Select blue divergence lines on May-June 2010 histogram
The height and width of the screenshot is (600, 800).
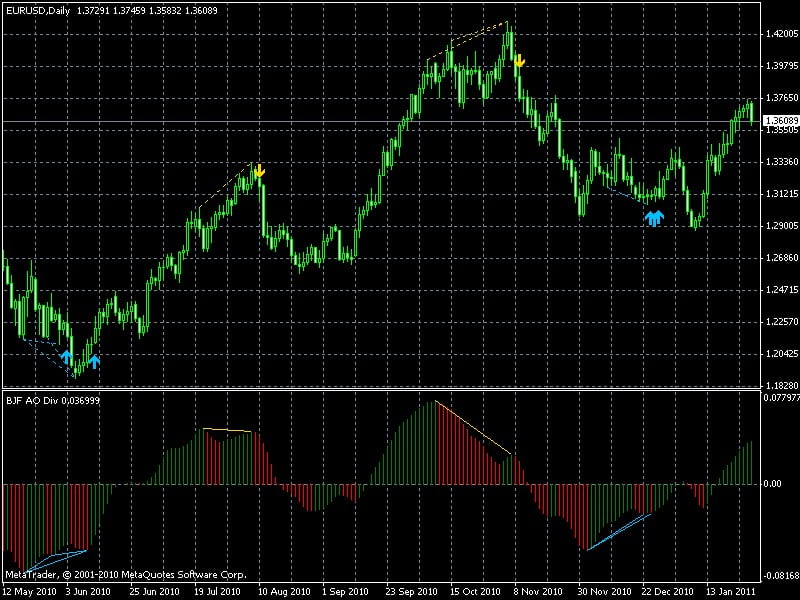point(50,555)
